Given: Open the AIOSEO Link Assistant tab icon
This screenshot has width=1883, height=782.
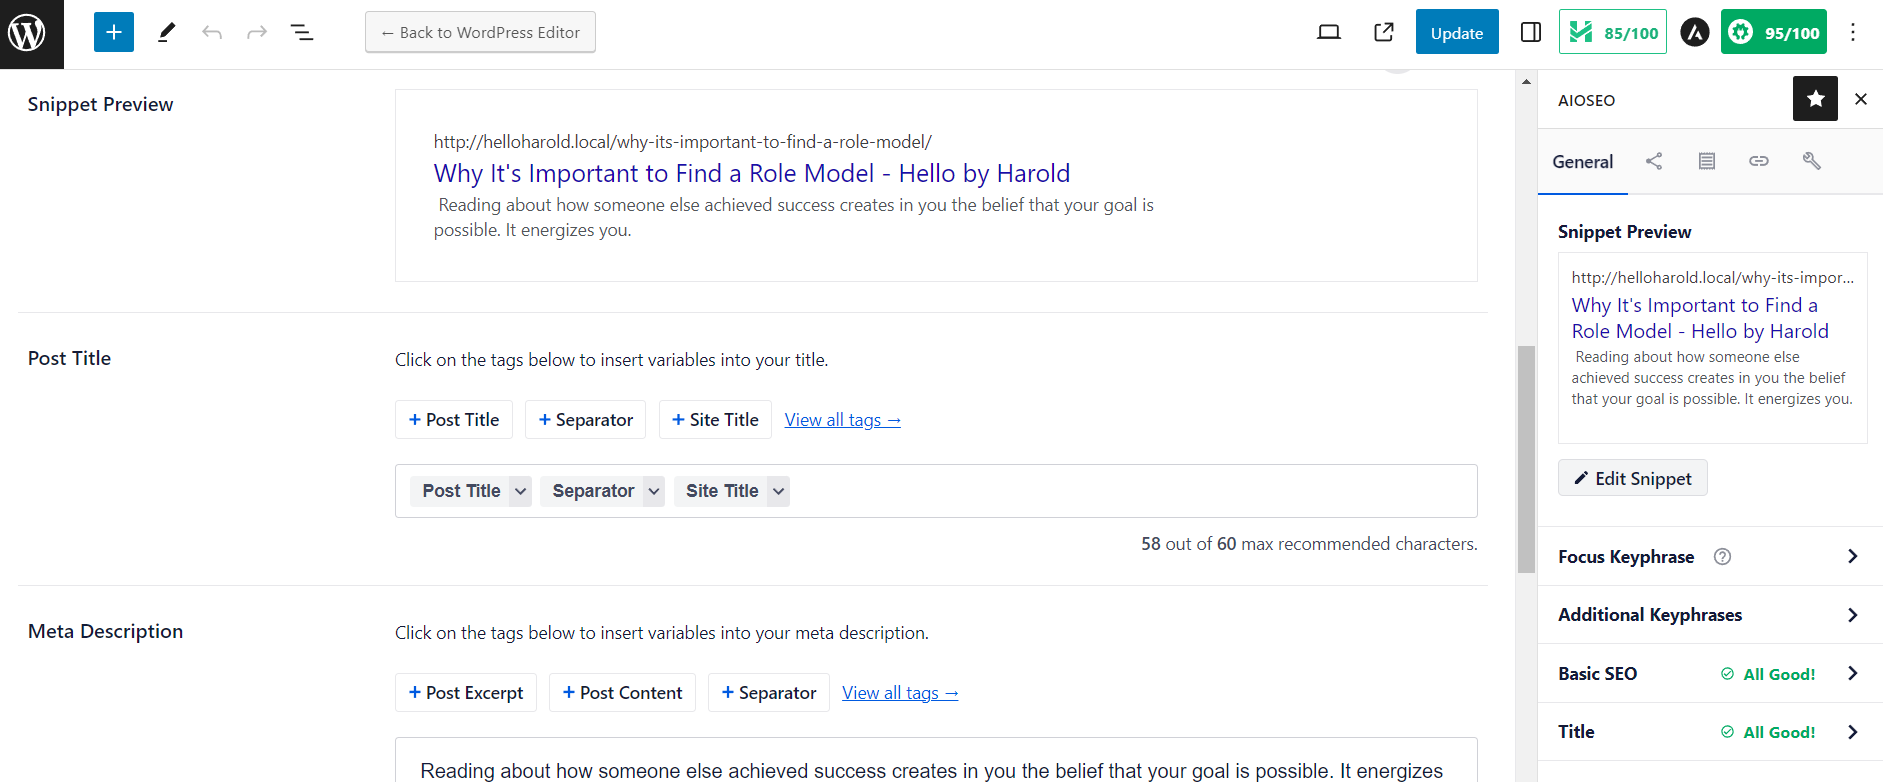Looking at the screenshot, I should [1759, 161].
